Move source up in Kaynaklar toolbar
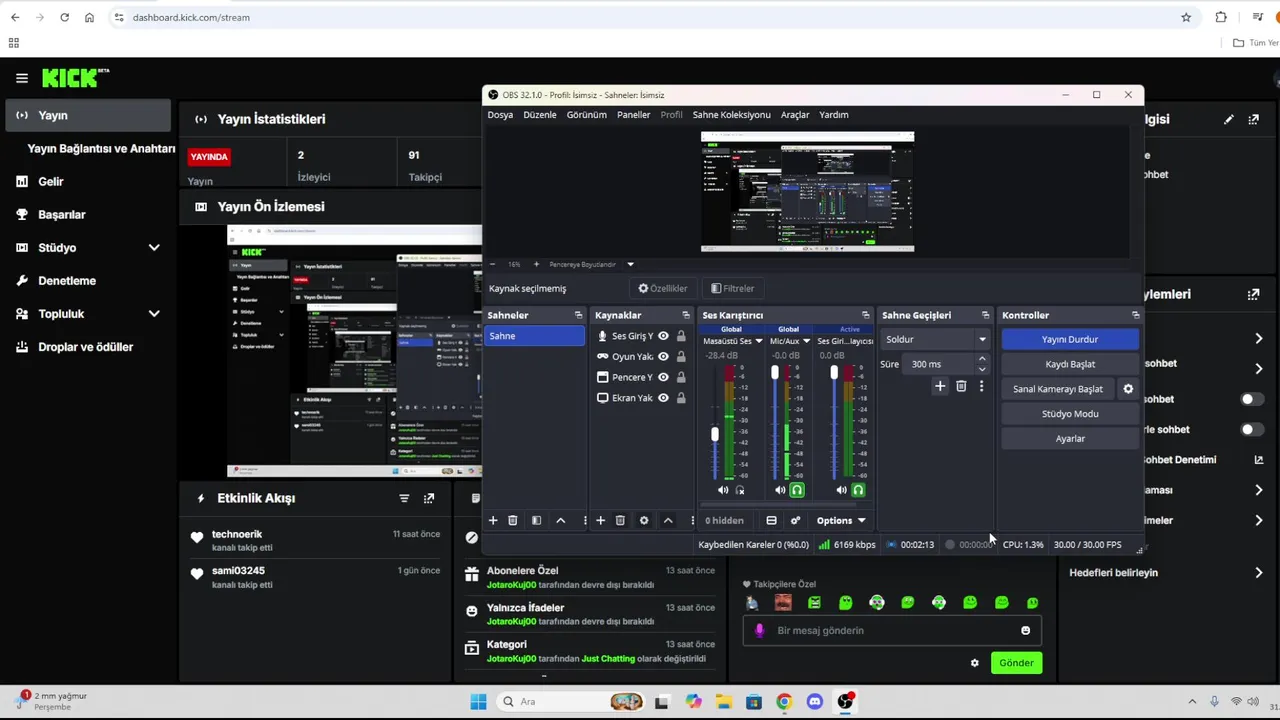This screenshot has width=1280, height=720. [668, 520]
